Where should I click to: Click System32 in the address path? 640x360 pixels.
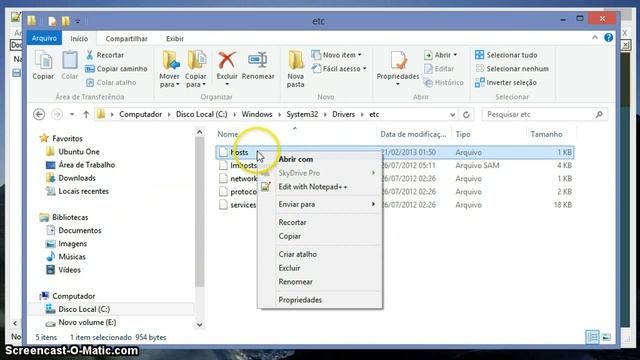coord(302,114)
